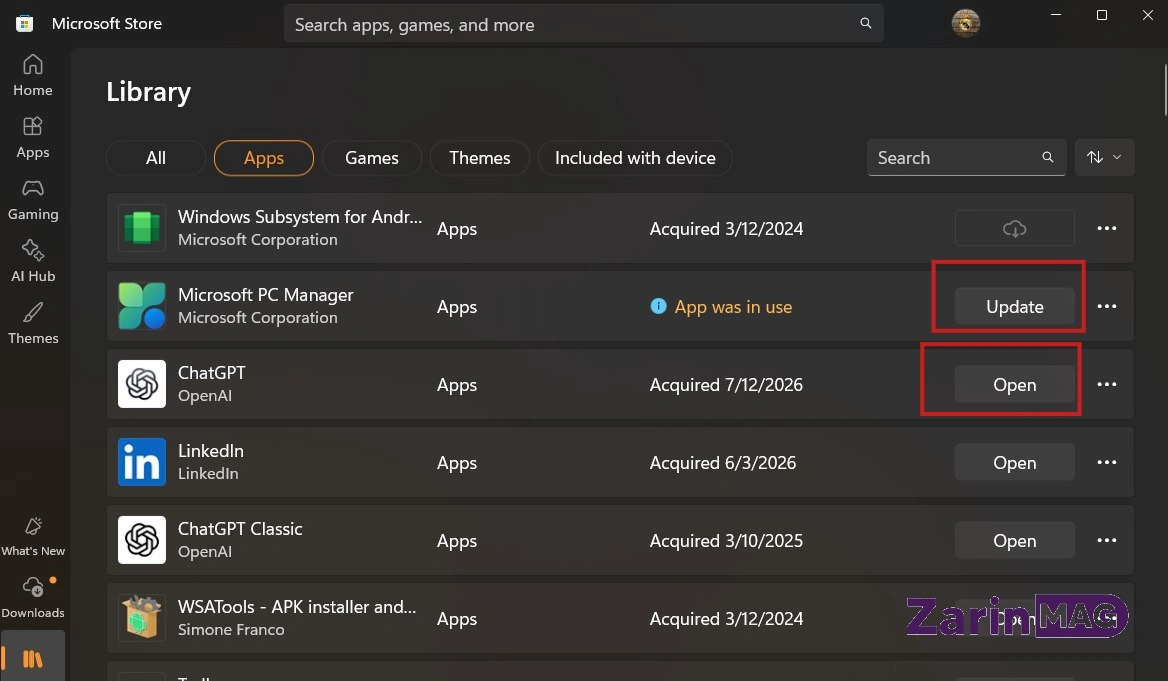
Task: Click the ChatGPT Classic app icon
Action: click(x=142, y=540)
